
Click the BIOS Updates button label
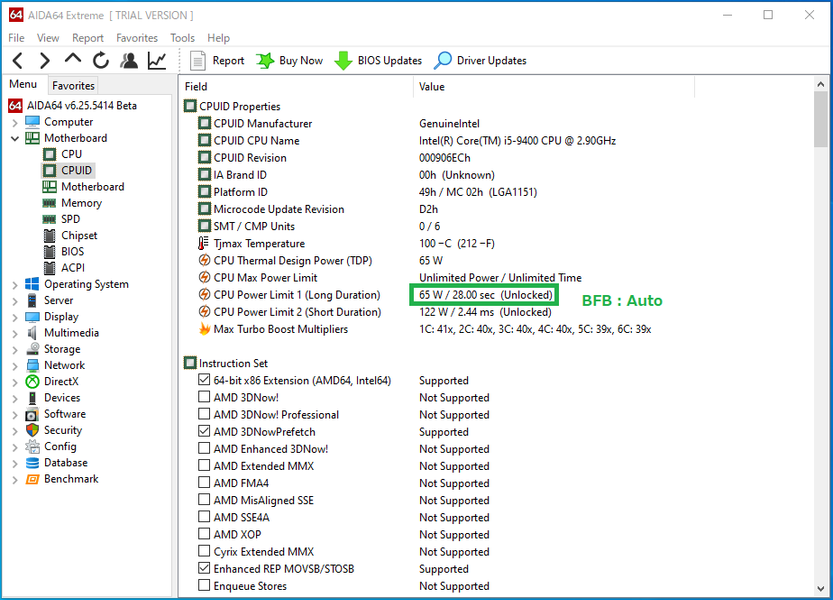click(x=389, y=61)
